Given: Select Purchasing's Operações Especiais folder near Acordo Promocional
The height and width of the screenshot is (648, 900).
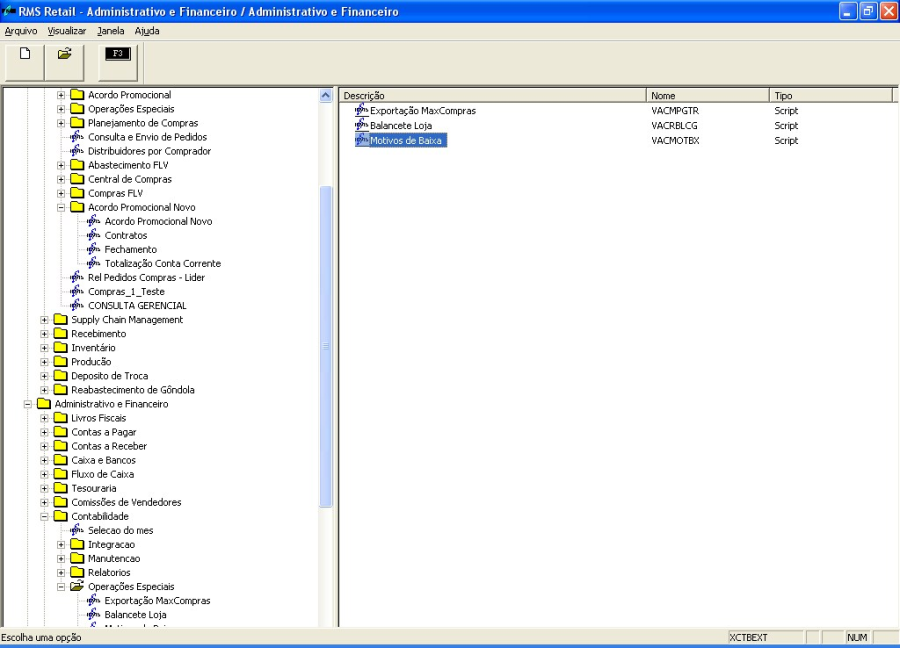Looking at the screenshot, I should pyautogui.click(x=131, y=109).
